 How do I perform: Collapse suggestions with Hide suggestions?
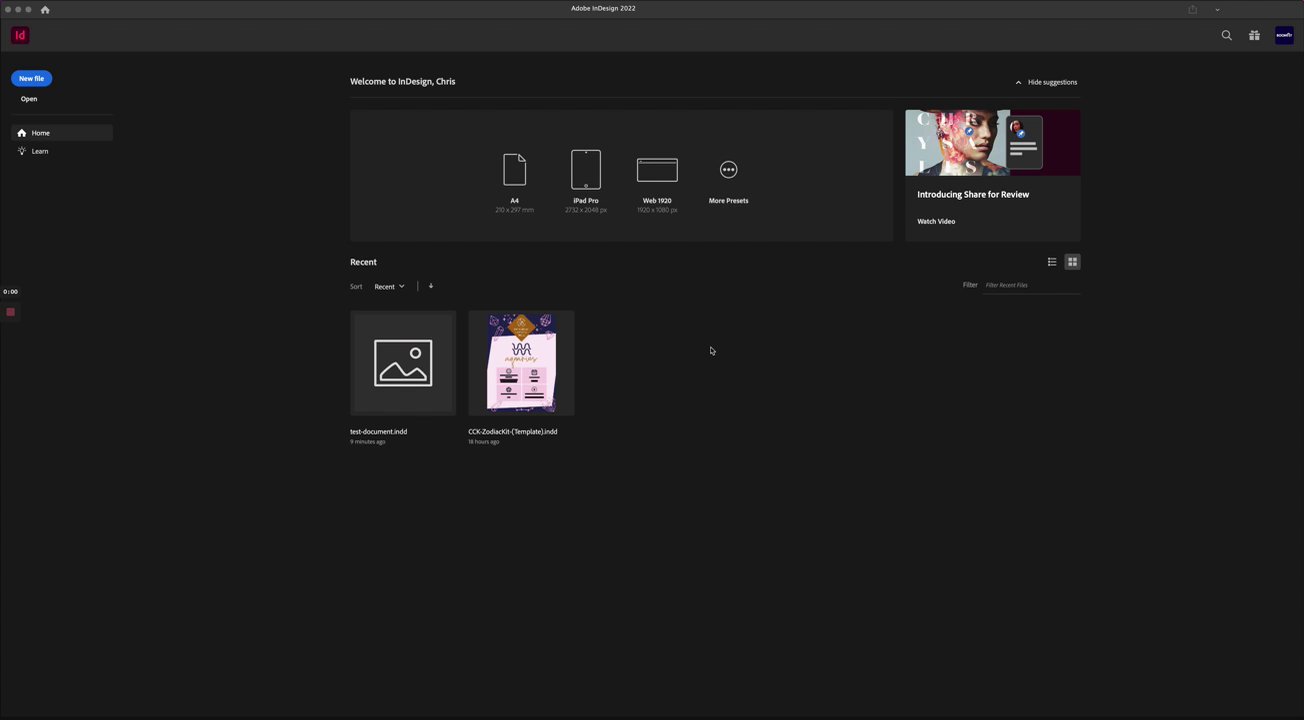(1046, 82)
